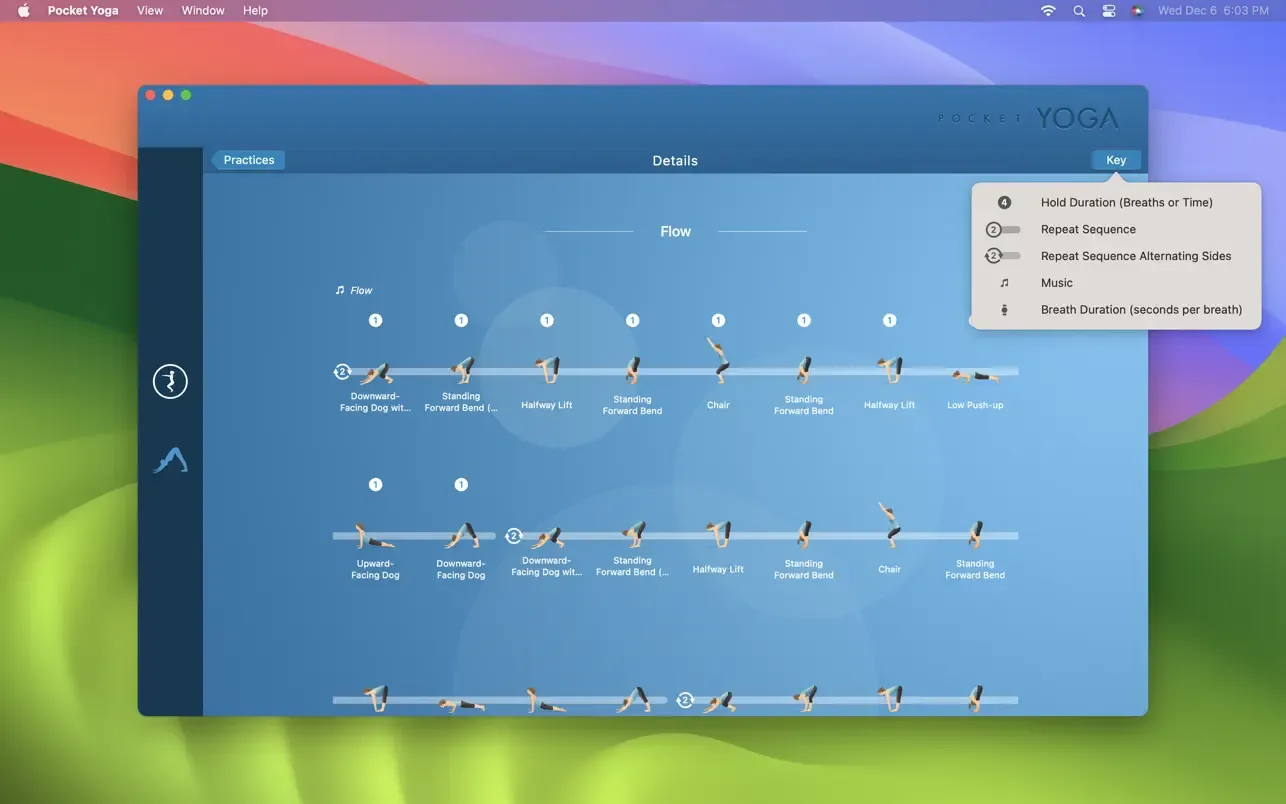Click the Chair pose in first row
Screen dimensions: 1286x804
pos(718,362)
